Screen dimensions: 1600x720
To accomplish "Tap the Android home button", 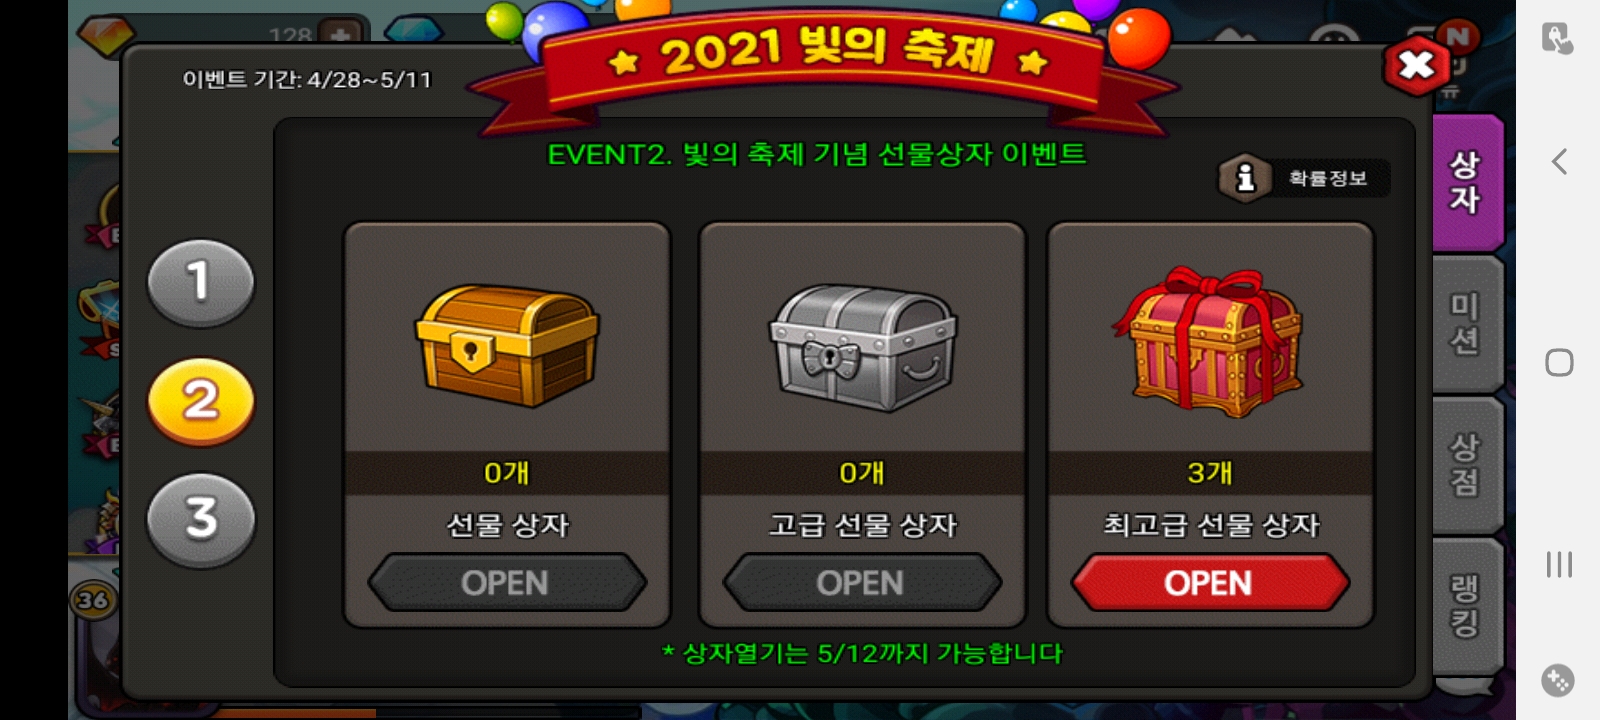I will tap(1559, 362).
